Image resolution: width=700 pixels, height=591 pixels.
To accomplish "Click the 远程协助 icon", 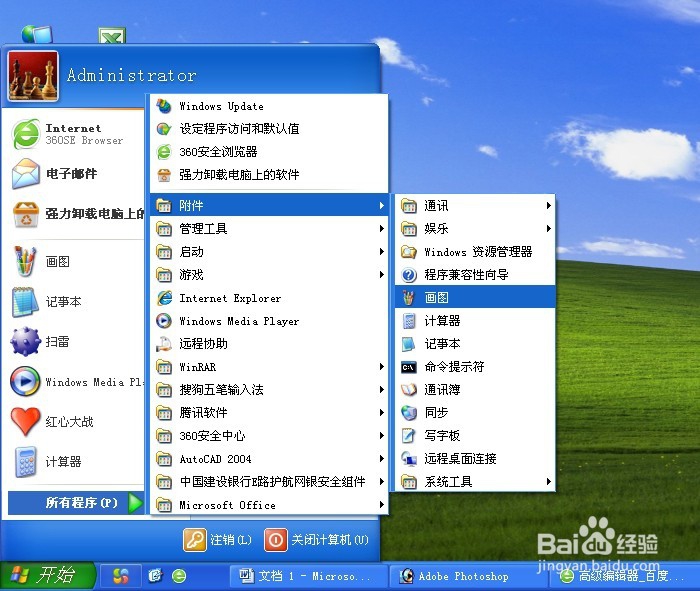I will click(x=164, y=344).
